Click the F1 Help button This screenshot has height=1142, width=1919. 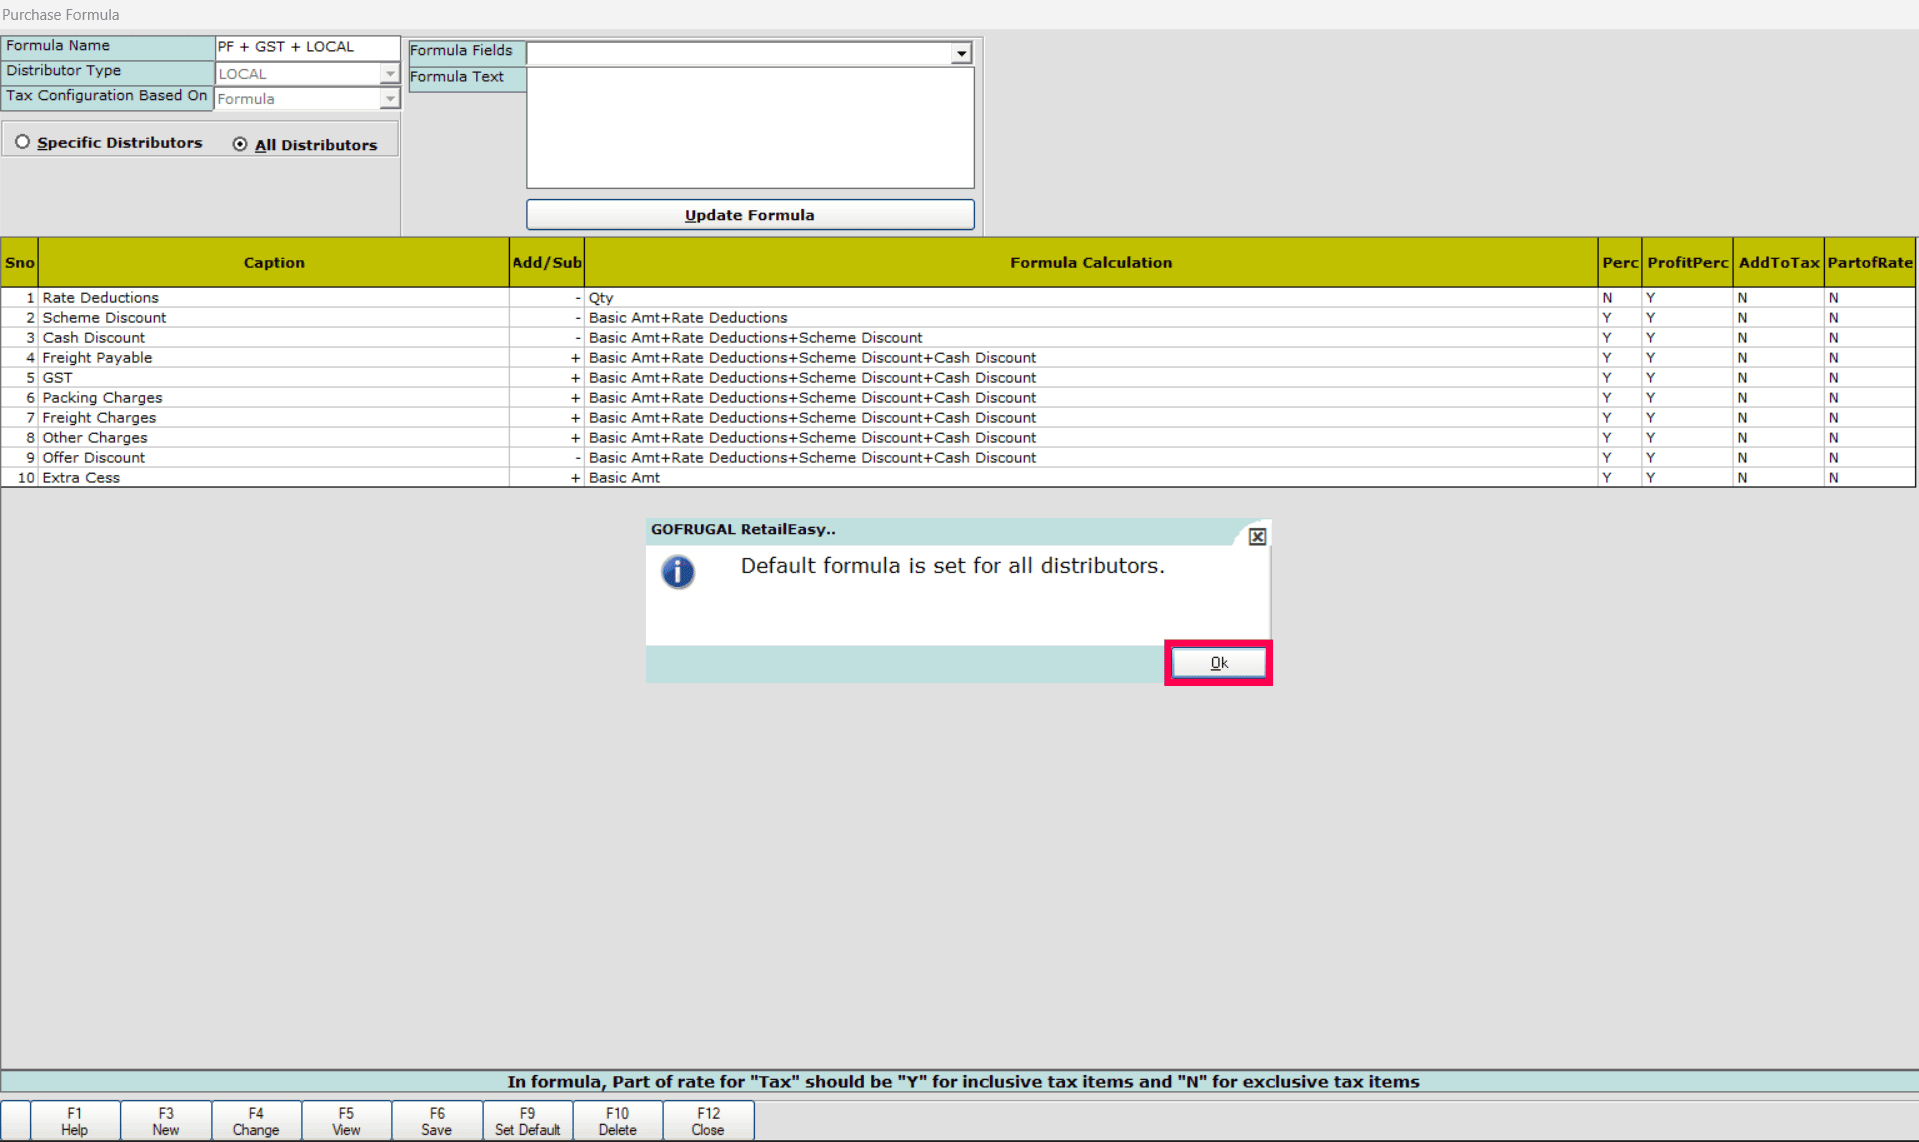click(x=75, y=1121)
